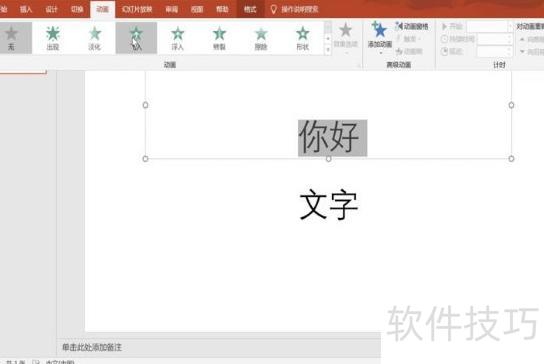The height and width of the screenshot is (364, 544).
Task: Expand the animation gallery with More arrow
Action: click(328, 50)
